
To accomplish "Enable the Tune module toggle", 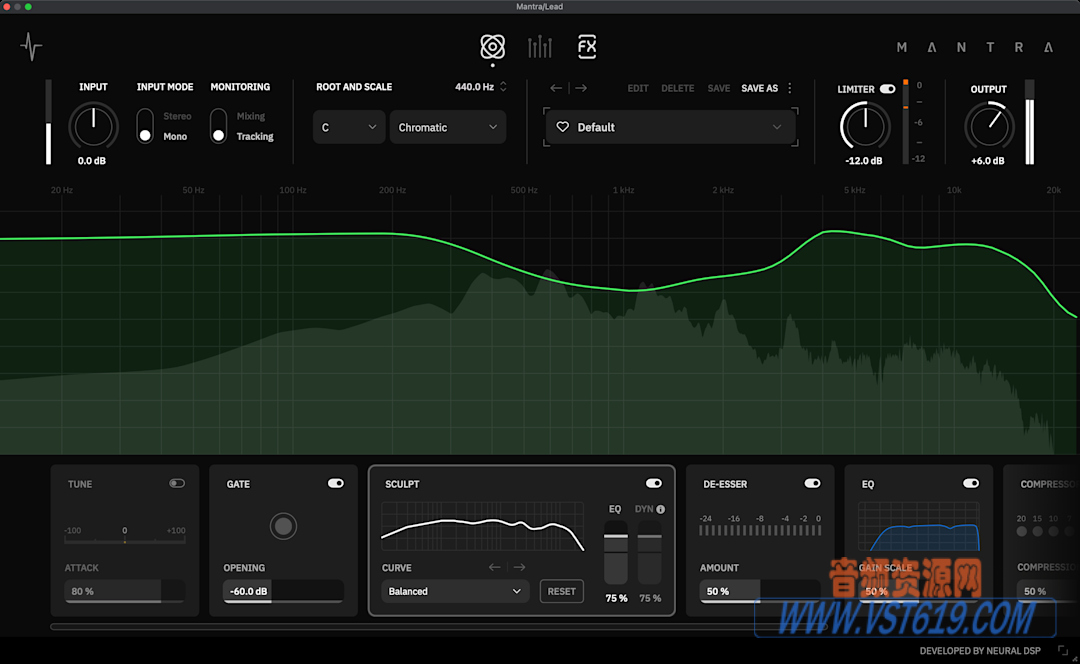I will click(x=177, y=483).
